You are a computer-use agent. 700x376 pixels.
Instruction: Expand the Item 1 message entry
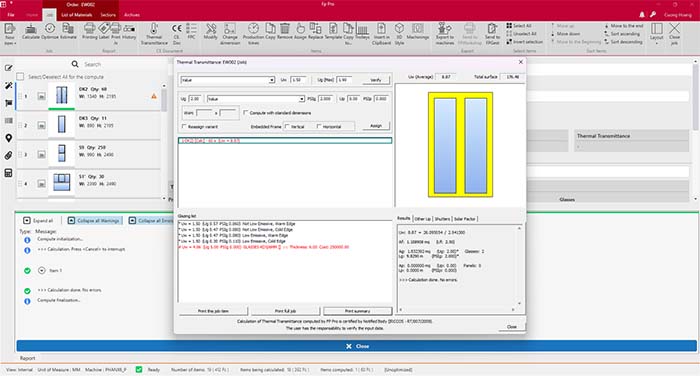[x=42, y=270]
